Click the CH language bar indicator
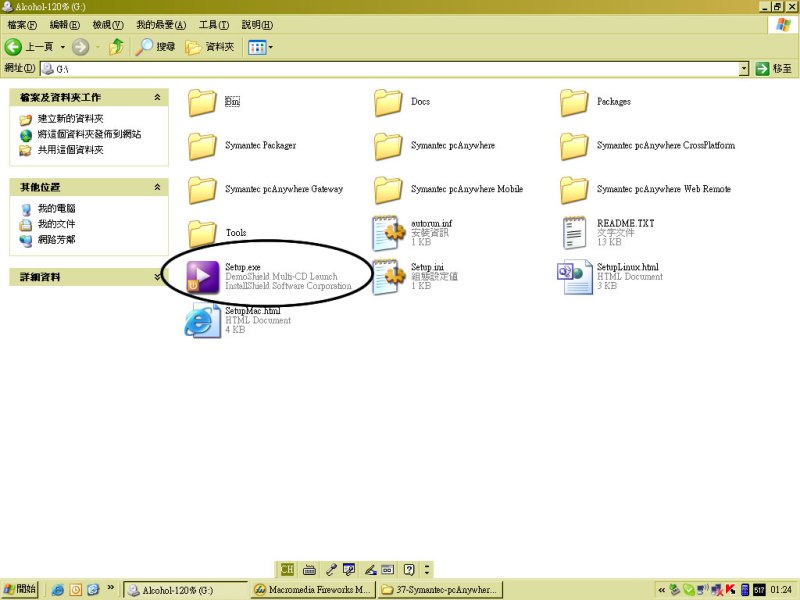800x600 pixels. (287, 569)
